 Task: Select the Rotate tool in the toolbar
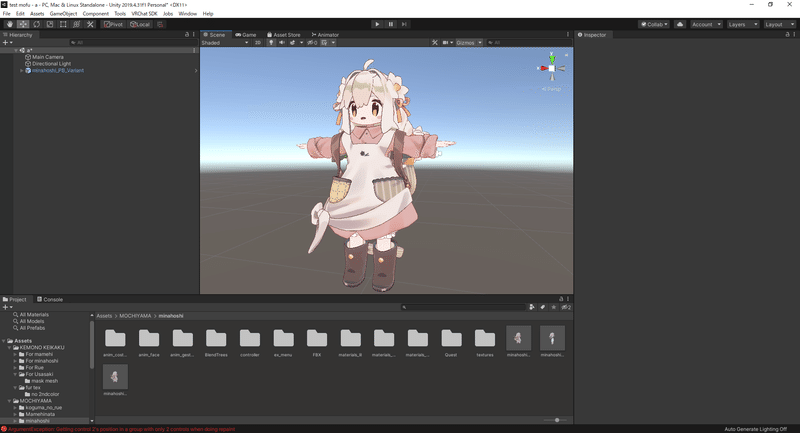[36, 24]
